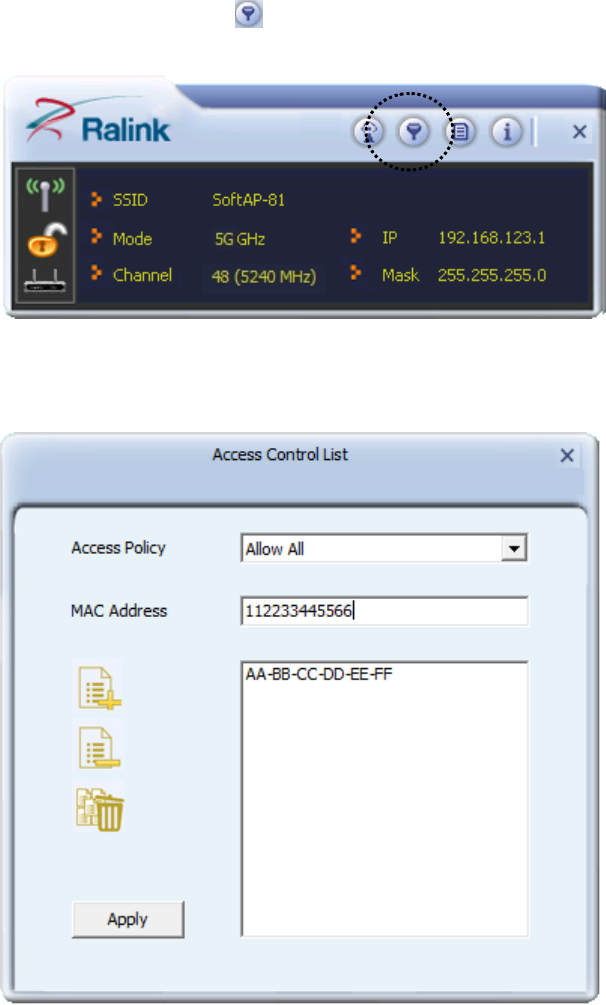
Task: Open the Access Policy dropdown arrow
Action: 514,549
